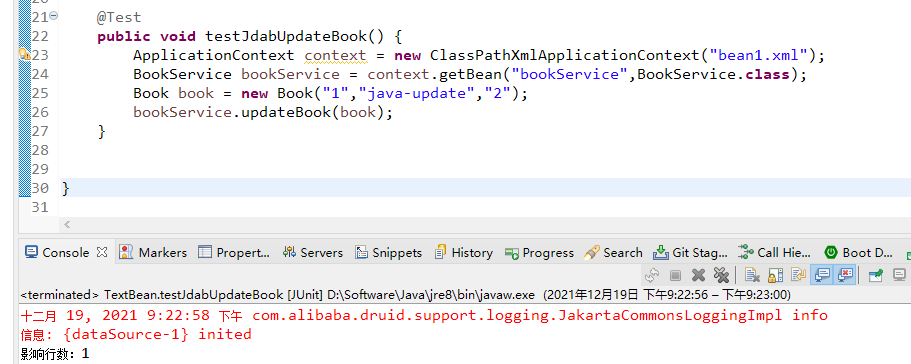This screenshot has height=364, width=911.
Task: Open the Call Hierarchy tab
Action: coord(774,253)
